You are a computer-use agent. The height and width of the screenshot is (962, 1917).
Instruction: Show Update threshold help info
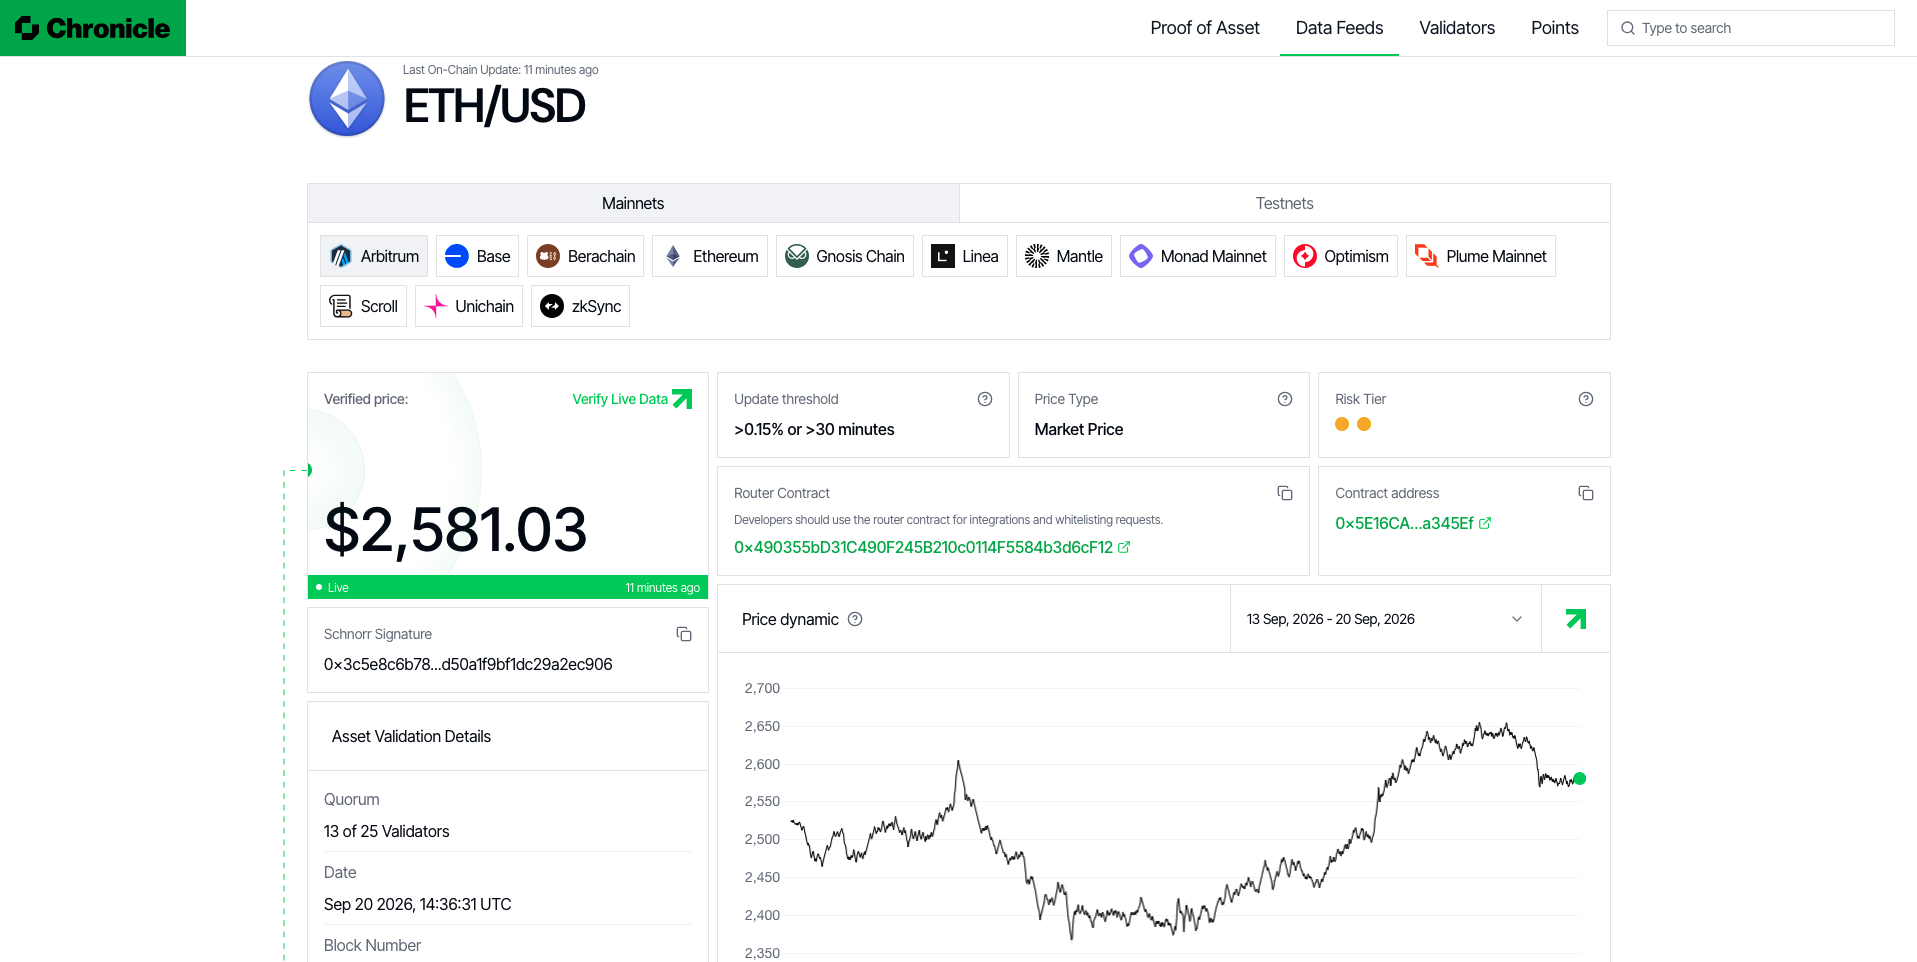pyautogui.click(x=985, y=399)
